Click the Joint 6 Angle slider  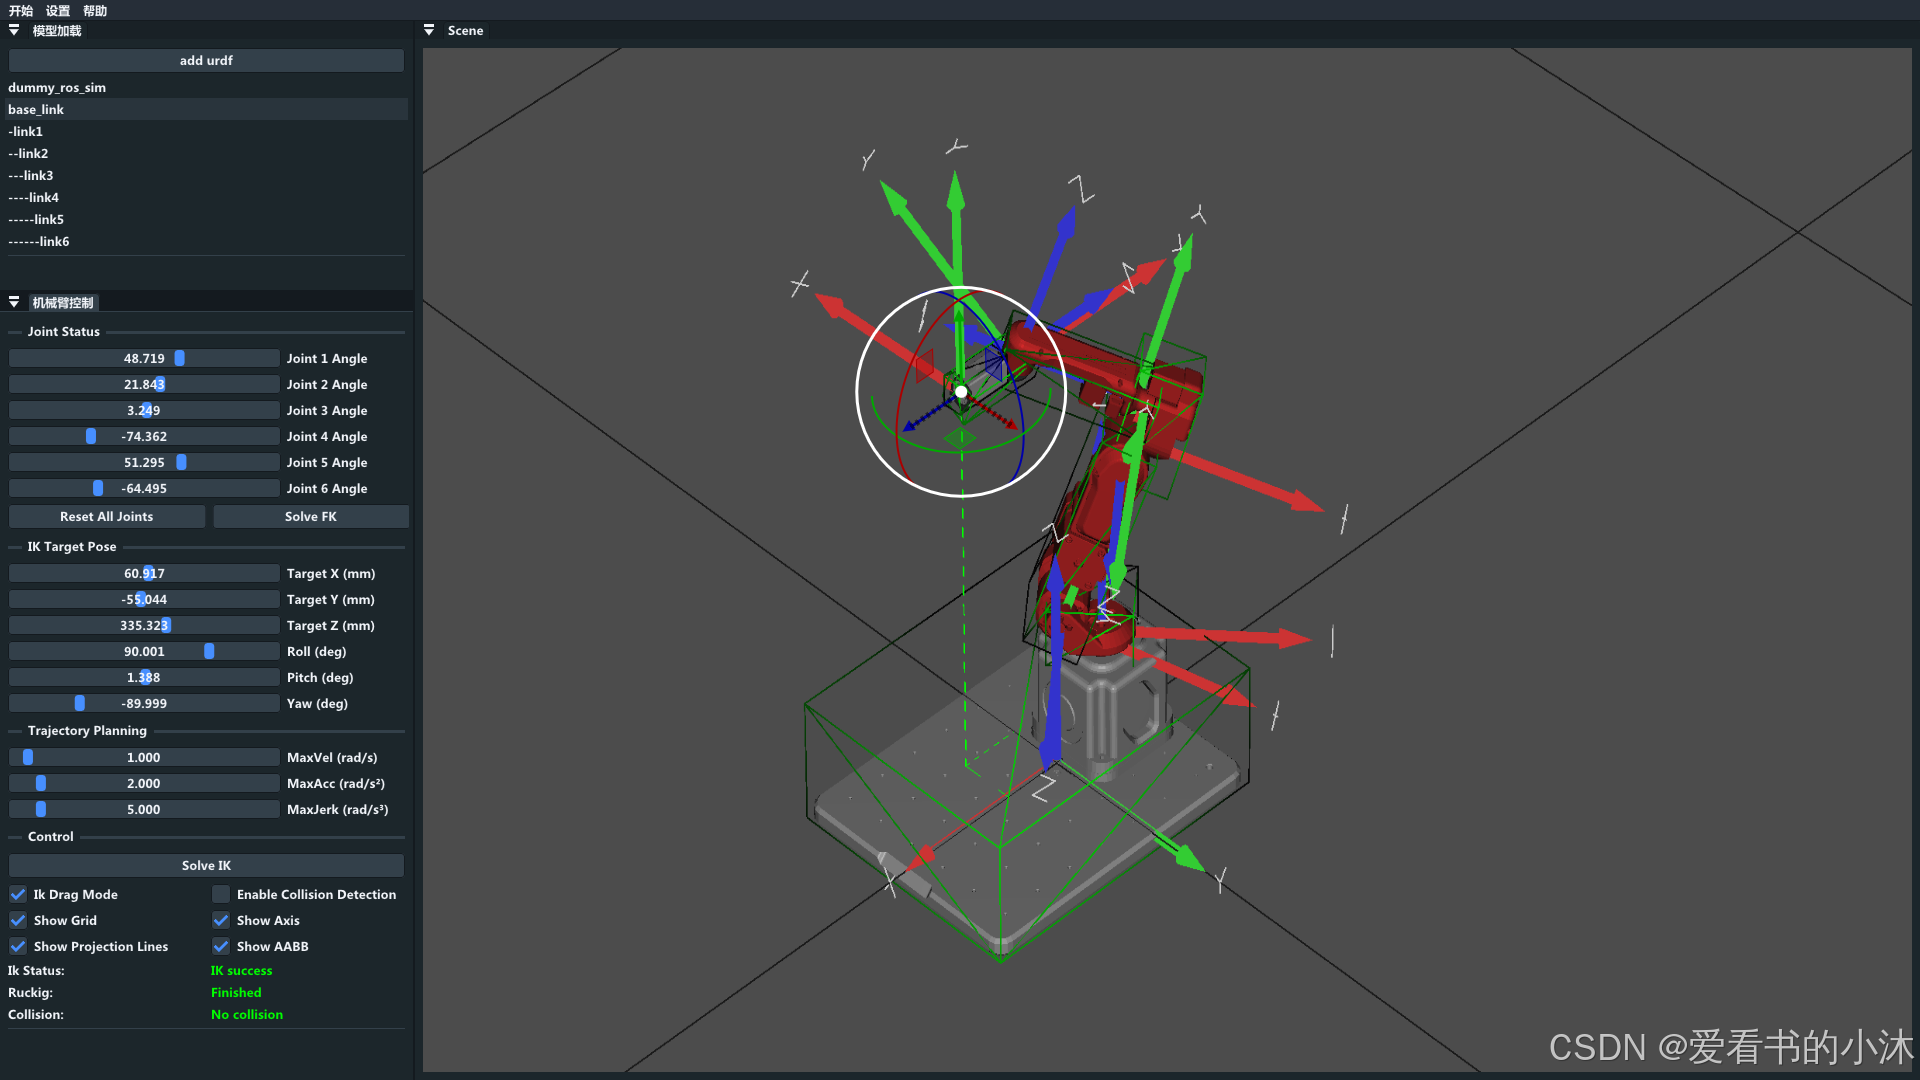coord(144,488)
